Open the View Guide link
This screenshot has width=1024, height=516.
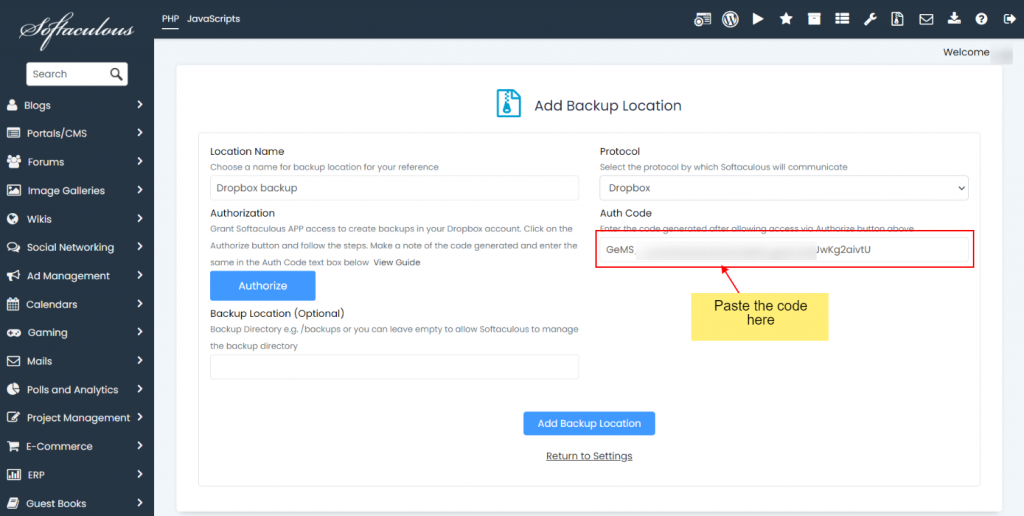(397, 263)
